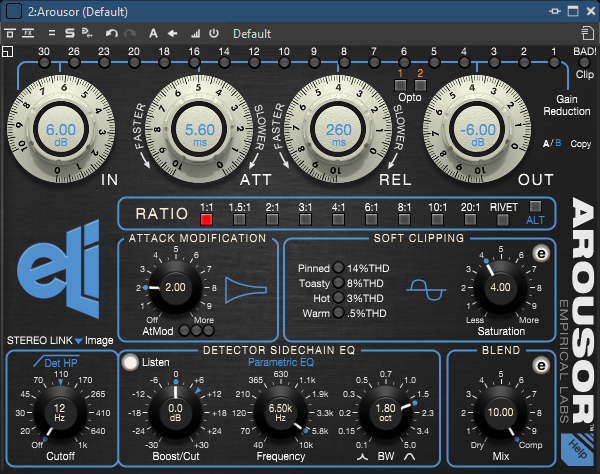This screenshot has height=474, width=600.
Task: Toggle the sidechain Listen button
Action: pyautogui.click(x=130, y=362)
